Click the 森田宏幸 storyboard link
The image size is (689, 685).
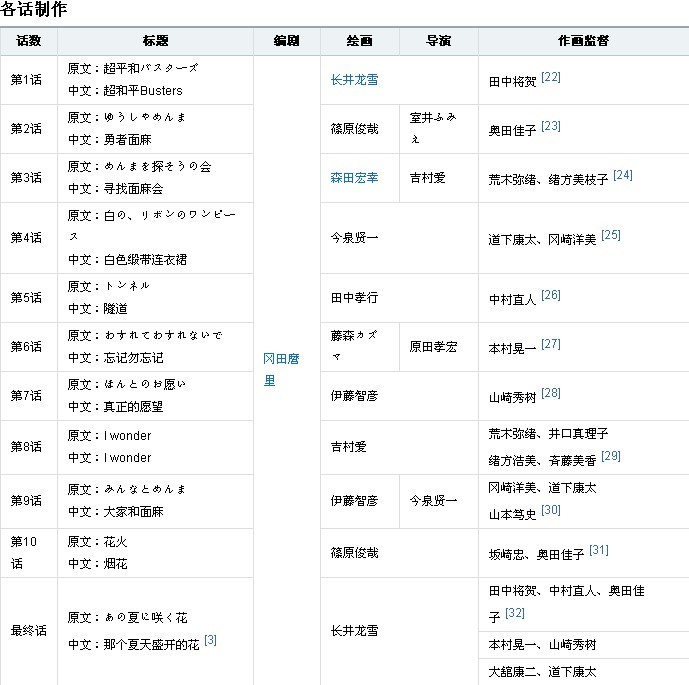(x=354, y=178)
